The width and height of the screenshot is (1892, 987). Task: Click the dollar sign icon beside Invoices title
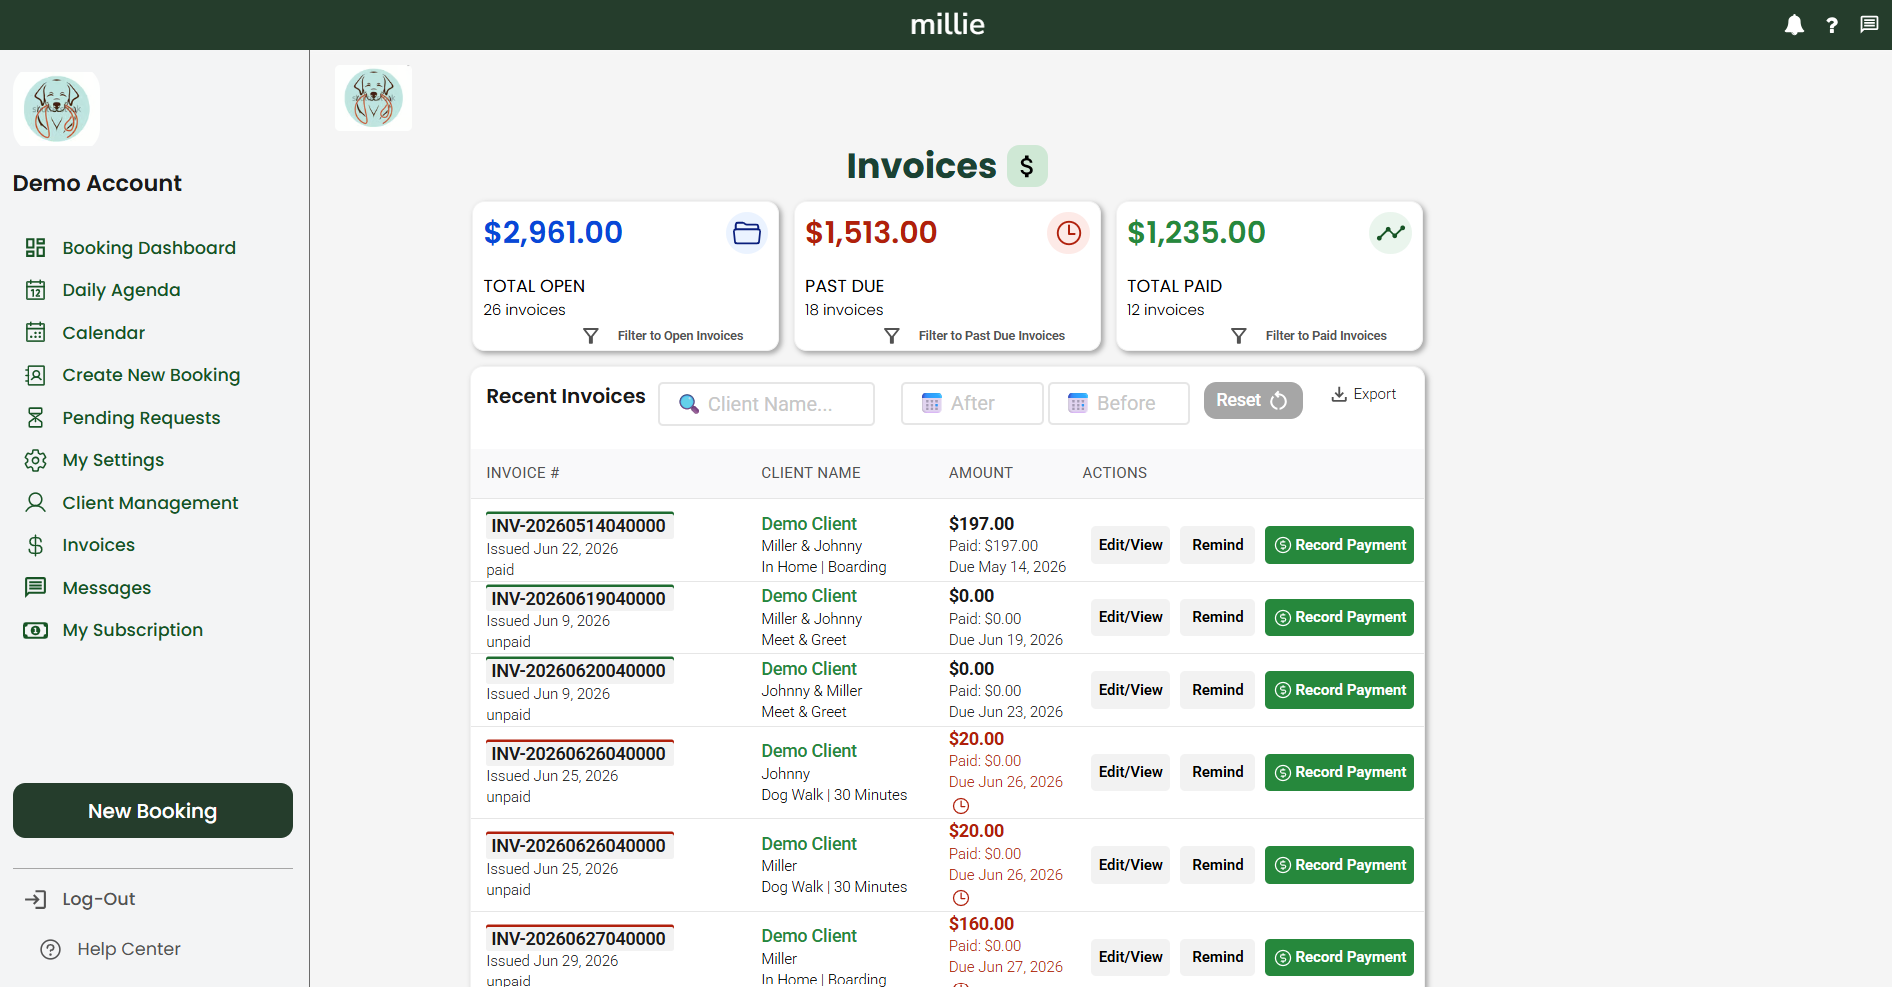point(1027,166)
